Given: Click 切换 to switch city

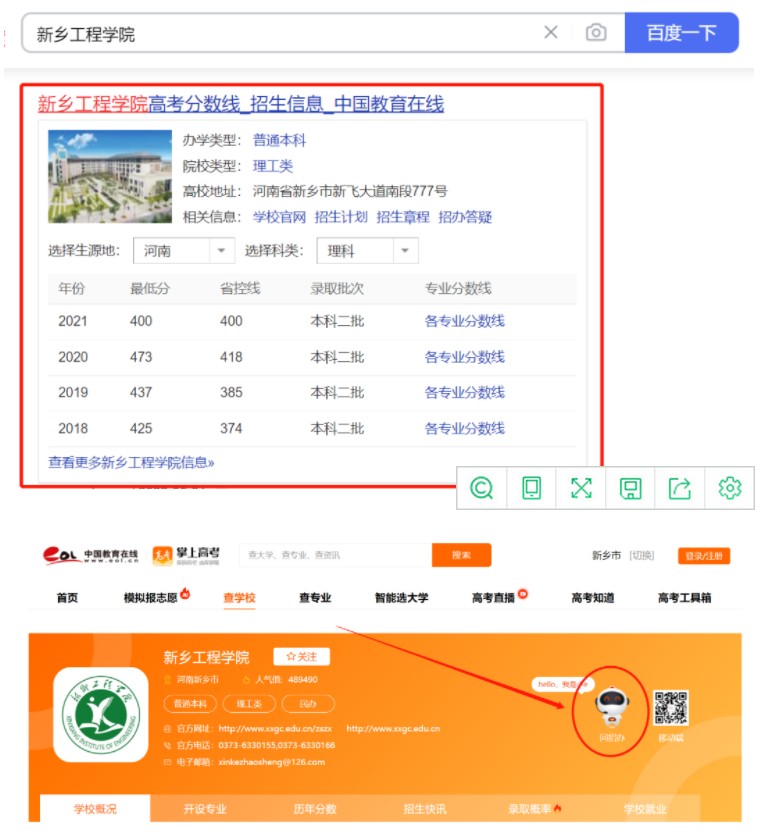Looking at the screenshot, I should (641, 556).
